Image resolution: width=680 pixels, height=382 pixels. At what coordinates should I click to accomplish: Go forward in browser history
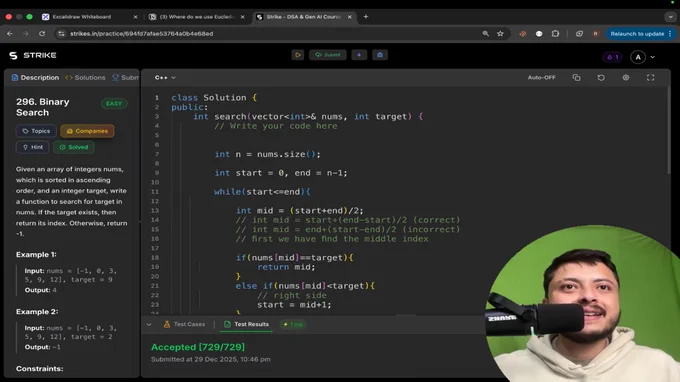26,33
